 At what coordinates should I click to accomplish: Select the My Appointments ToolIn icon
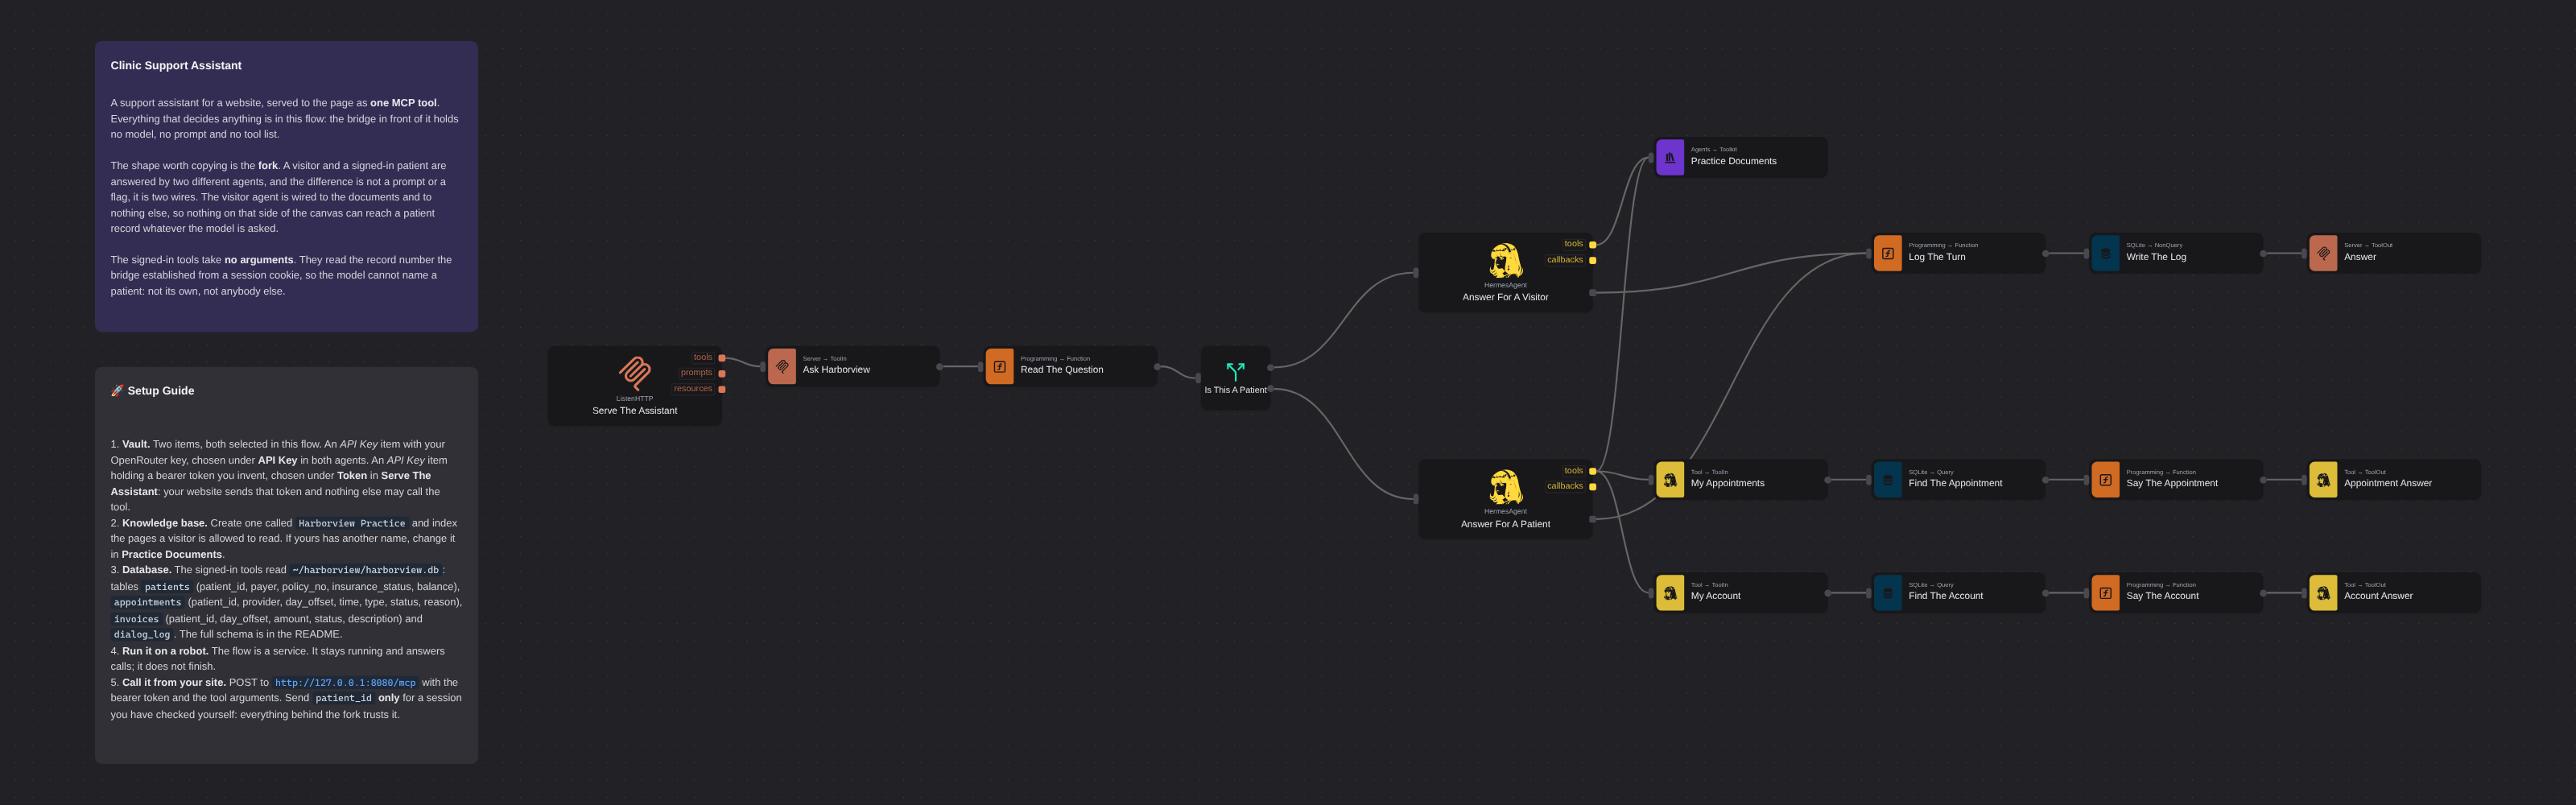[x=1670, y=480]
